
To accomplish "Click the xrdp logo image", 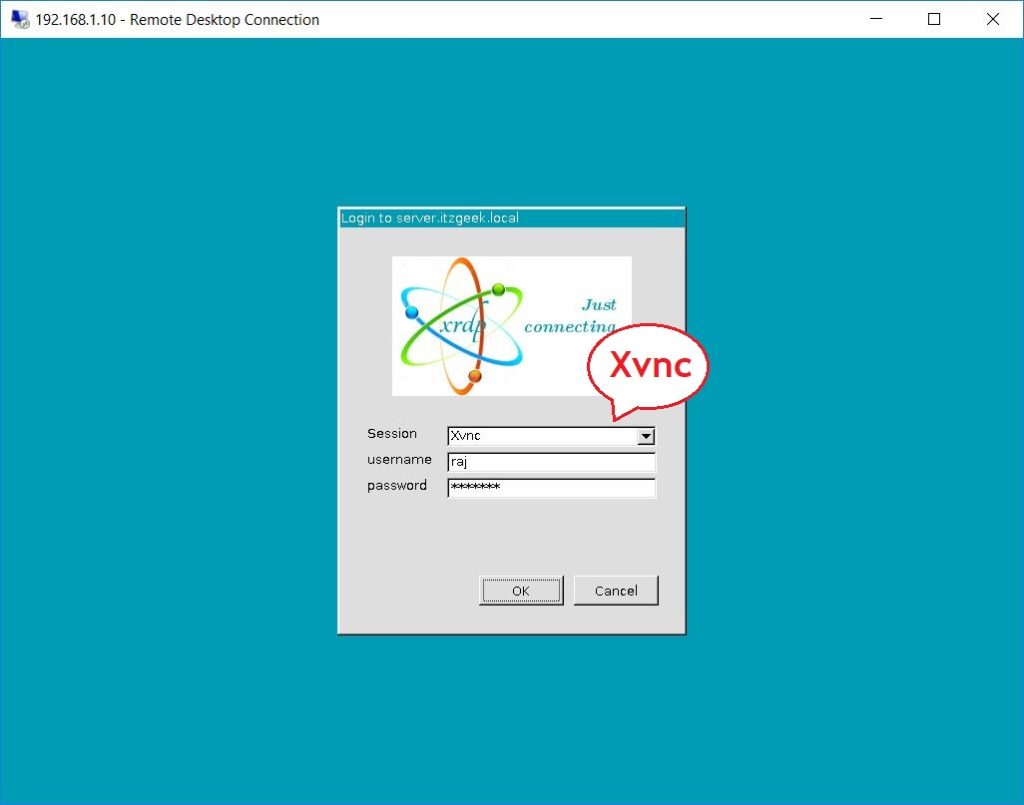I will pos(511,326).
